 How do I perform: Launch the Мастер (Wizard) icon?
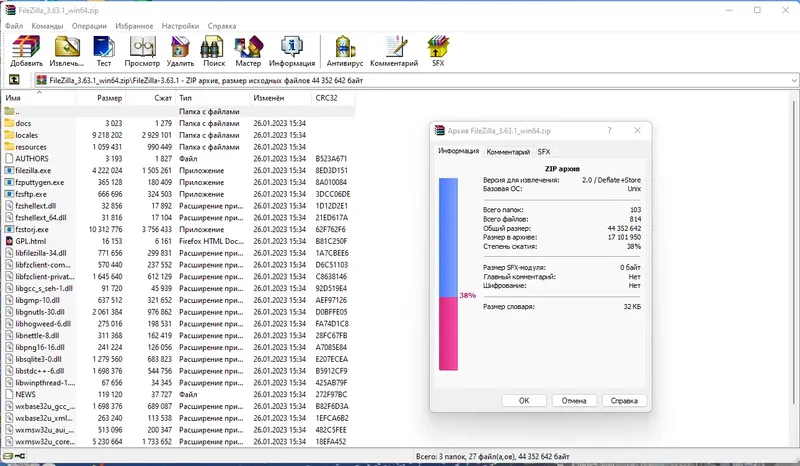pyautogui.click(x=248, y=51)
